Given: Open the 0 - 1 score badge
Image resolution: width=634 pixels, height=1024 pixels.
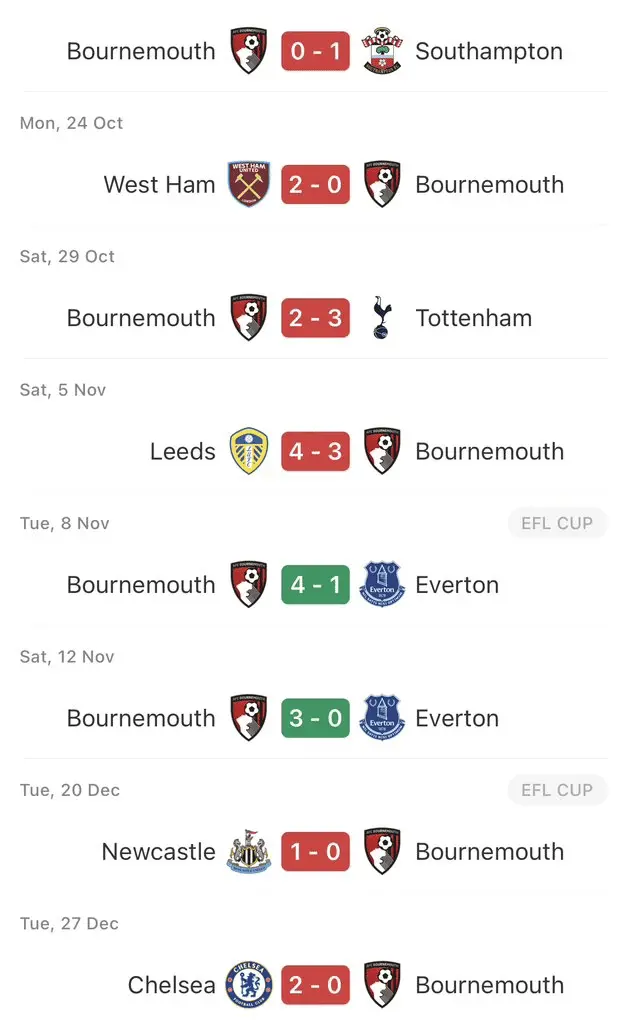Looking at the screenshot, I should tap(315, 51).
